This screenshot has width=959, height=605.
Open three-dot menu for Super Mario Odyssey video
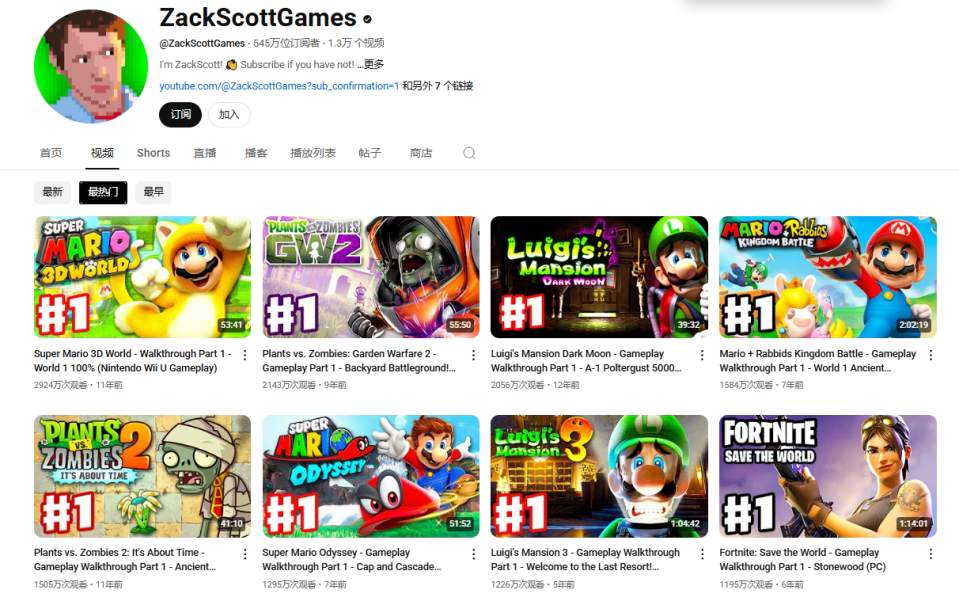(x=473, y=554)
